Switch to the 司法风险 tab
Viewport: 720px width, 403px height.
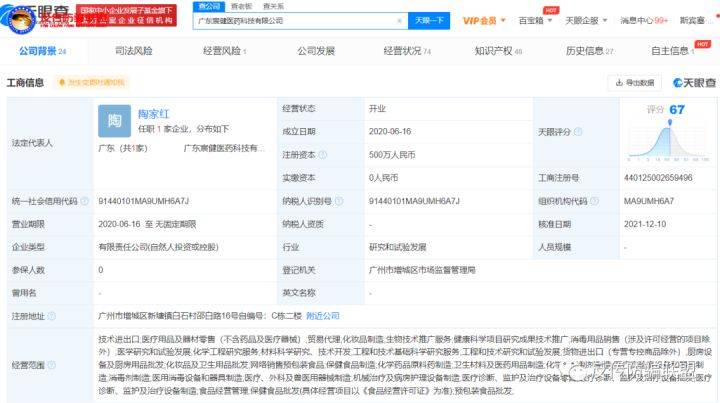pyautogui.click(x=134, y=51)
